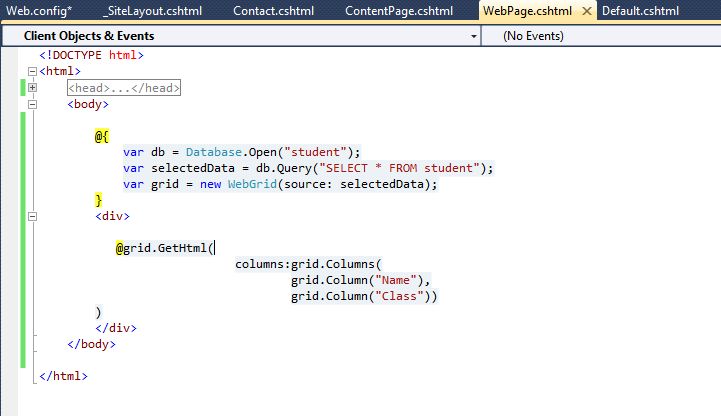Open the _SiteLayout.cshtml tab

152,11
